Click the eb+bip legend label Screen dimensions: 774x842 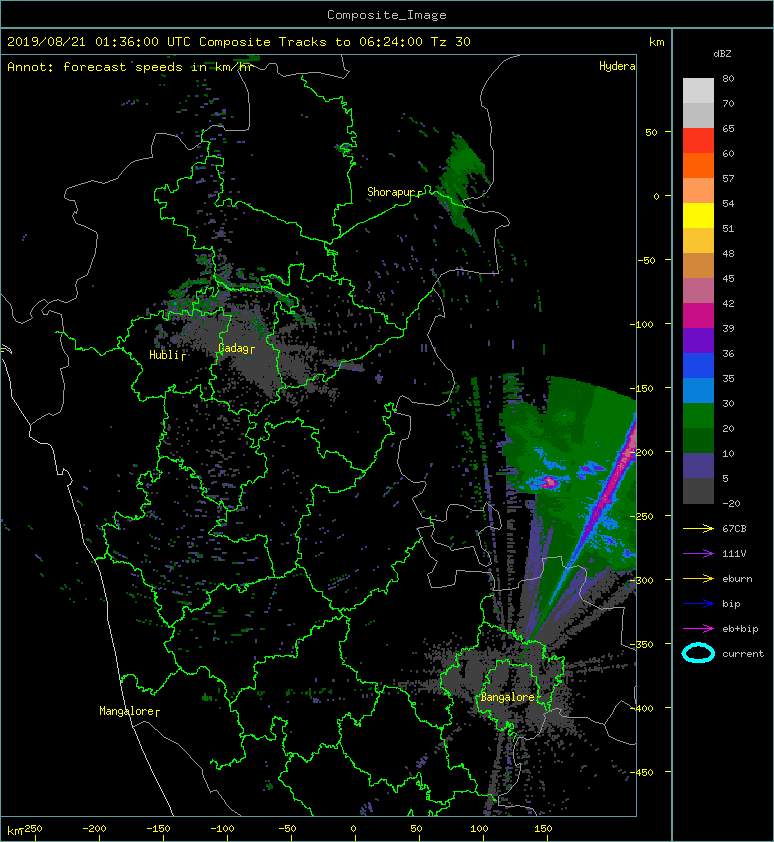[740, 629]
